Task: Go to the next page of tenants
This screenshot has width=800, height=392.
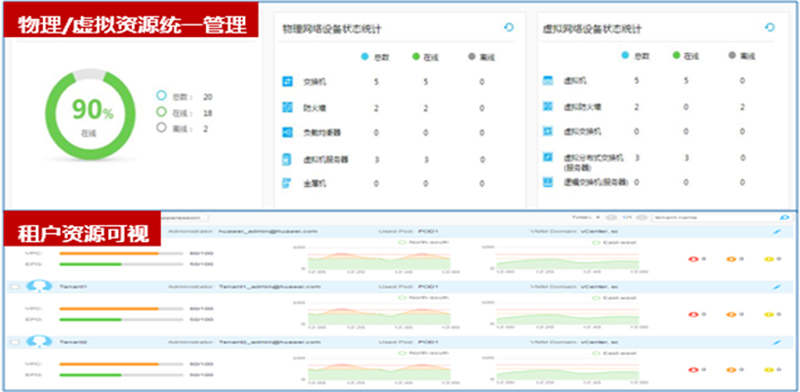Action: point(642,217)
